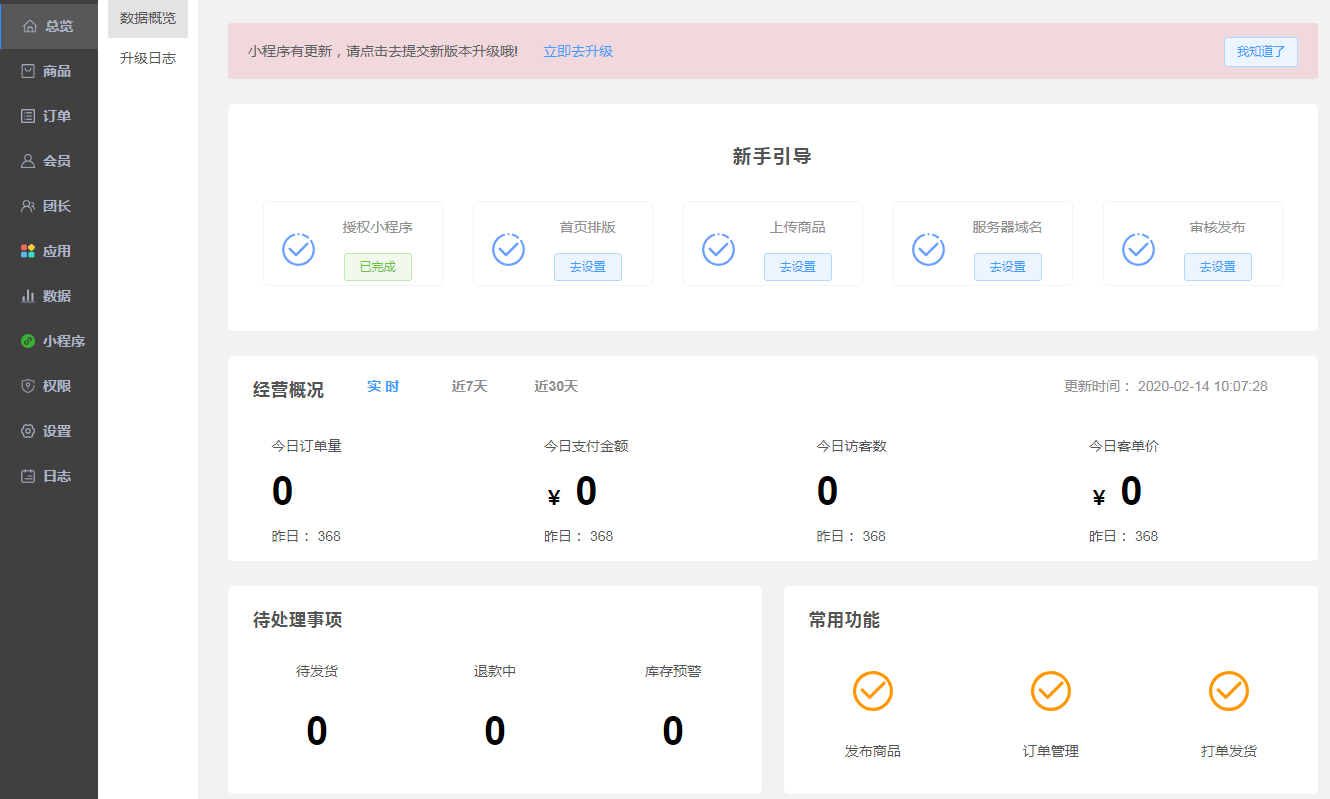Viewport: 1330px width, 799px height.
Task: Select the 实时 realtime tab
Action: (x=383, y=387)
